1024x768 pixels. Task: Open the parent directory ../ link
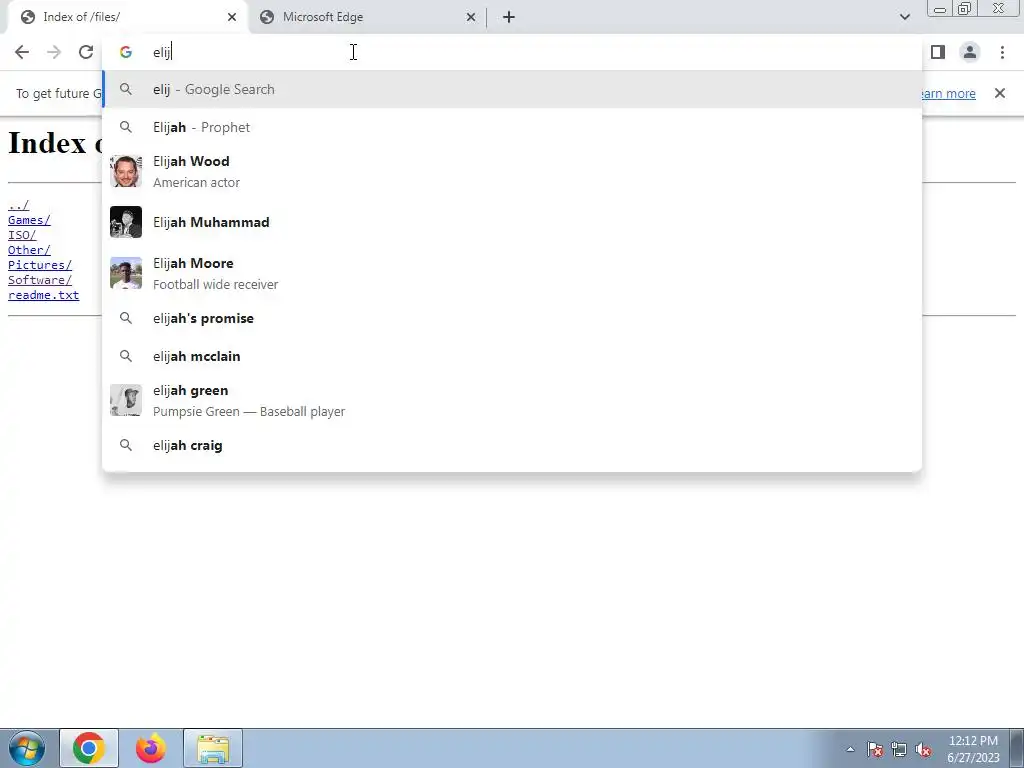(x=18, y=205)
